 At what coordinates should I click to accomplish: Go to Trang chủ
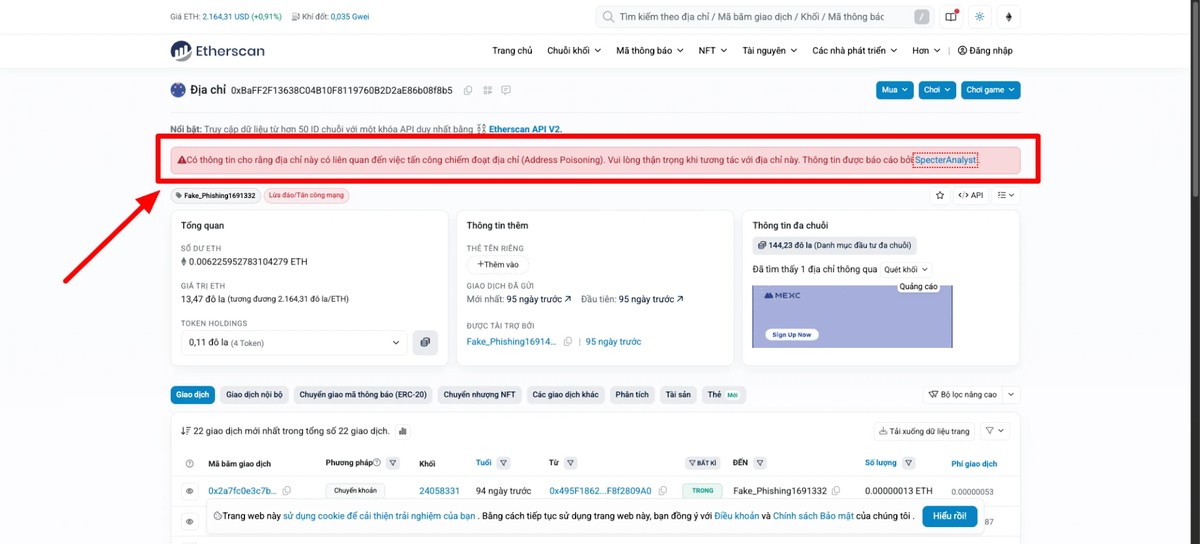[x=512, y=51]
